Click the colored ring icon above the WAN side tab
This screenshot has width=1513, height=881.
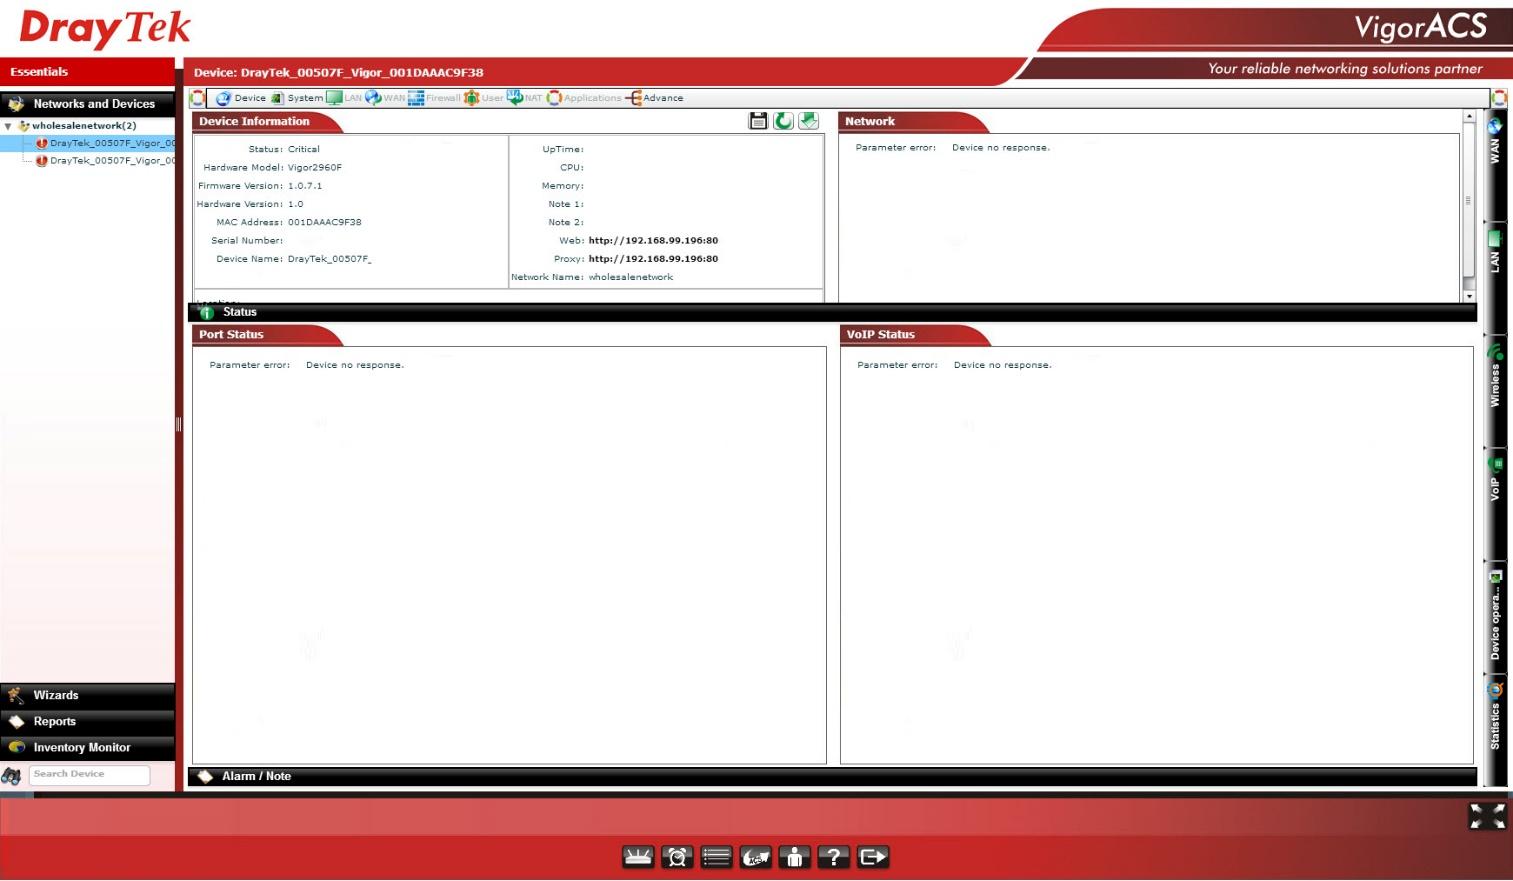tap(1499, 98)
